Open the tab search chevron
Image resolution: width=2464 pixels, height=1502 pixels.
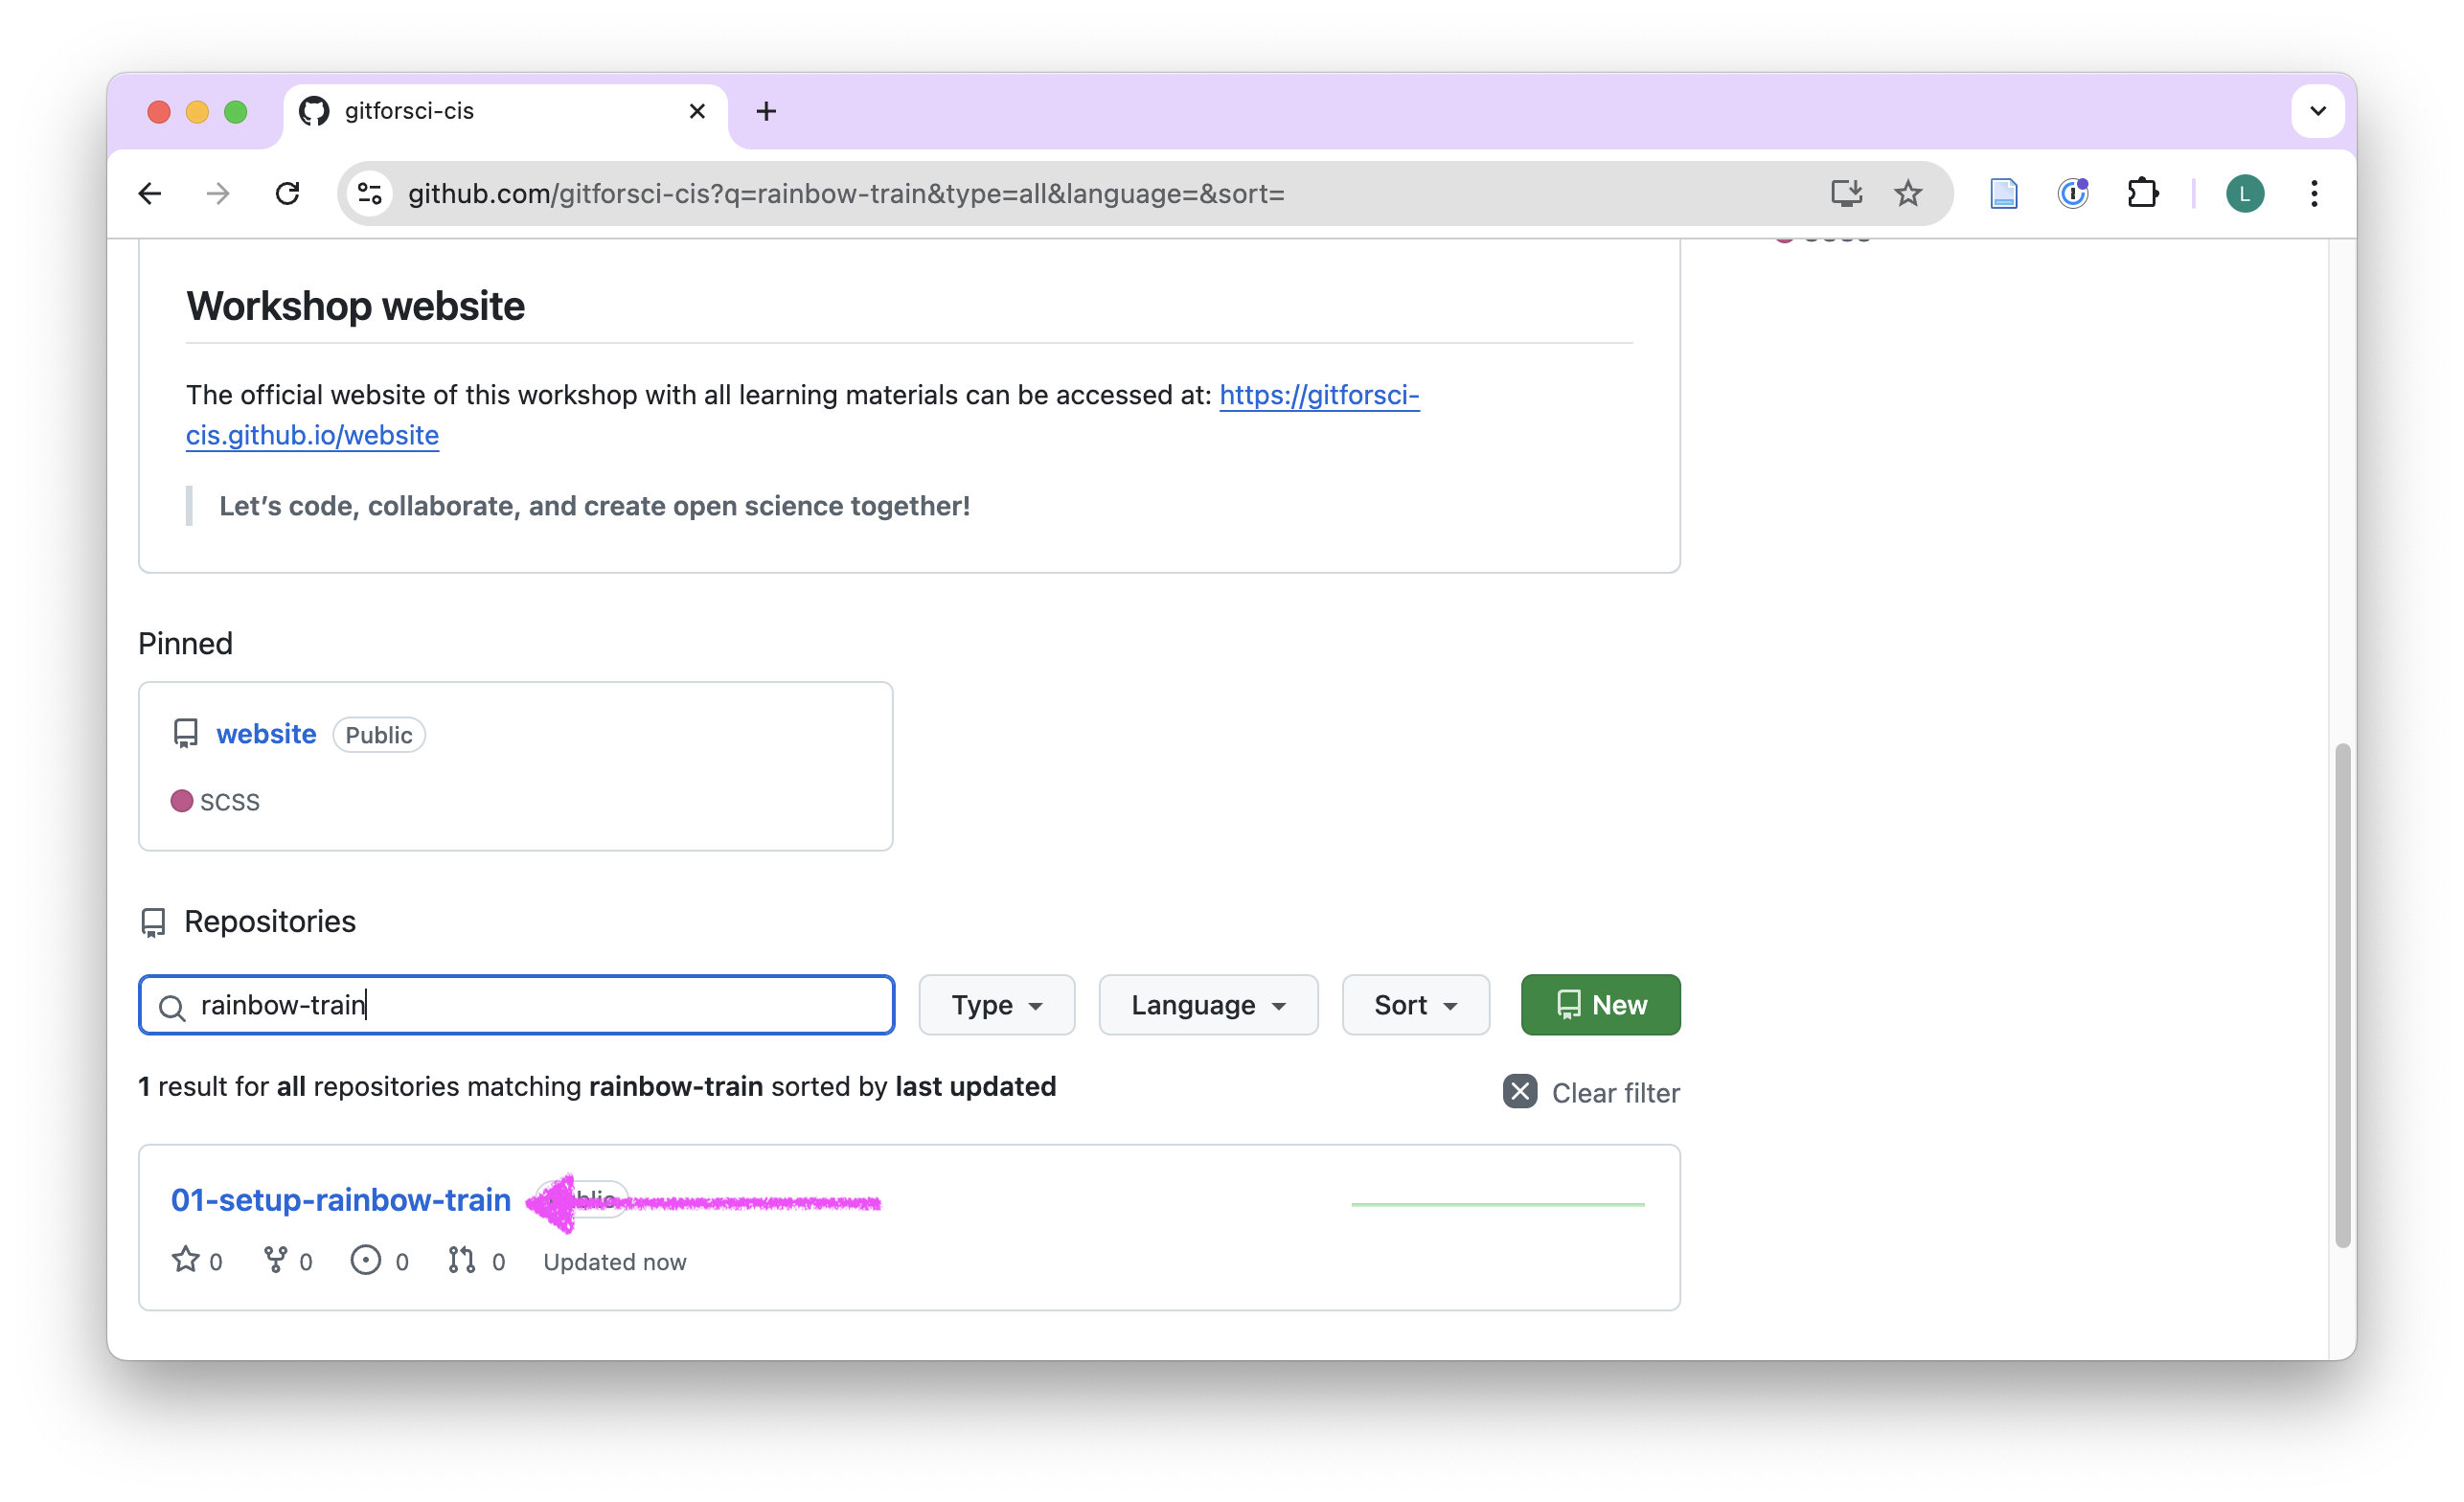[x=2317, y=111]
